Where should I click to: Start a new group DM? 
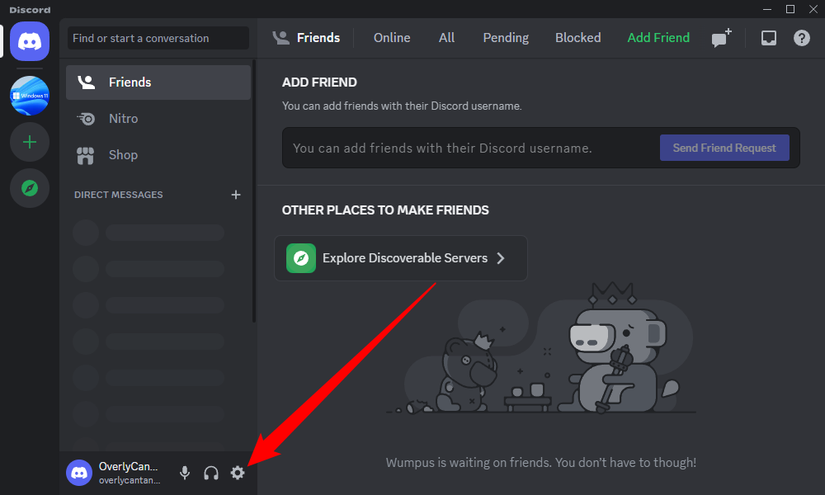(x=721, y=38)
